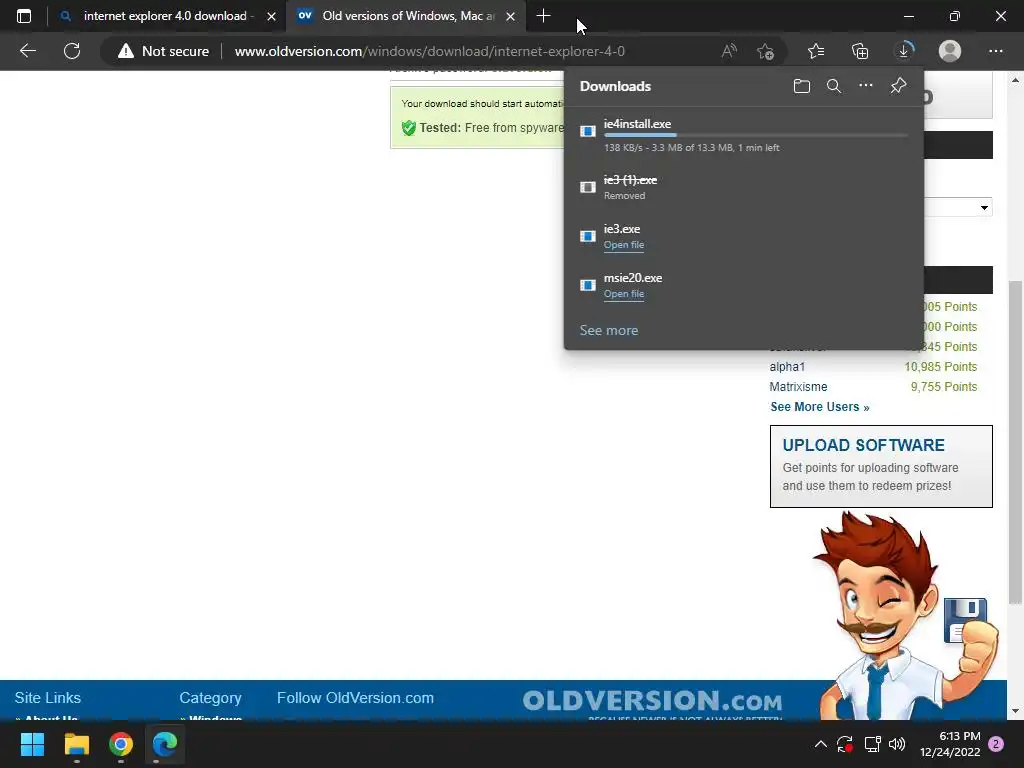Screen dimensions: 1024x768
Task: Open the clock and date 6:13 PM
Action: (950, 744)
